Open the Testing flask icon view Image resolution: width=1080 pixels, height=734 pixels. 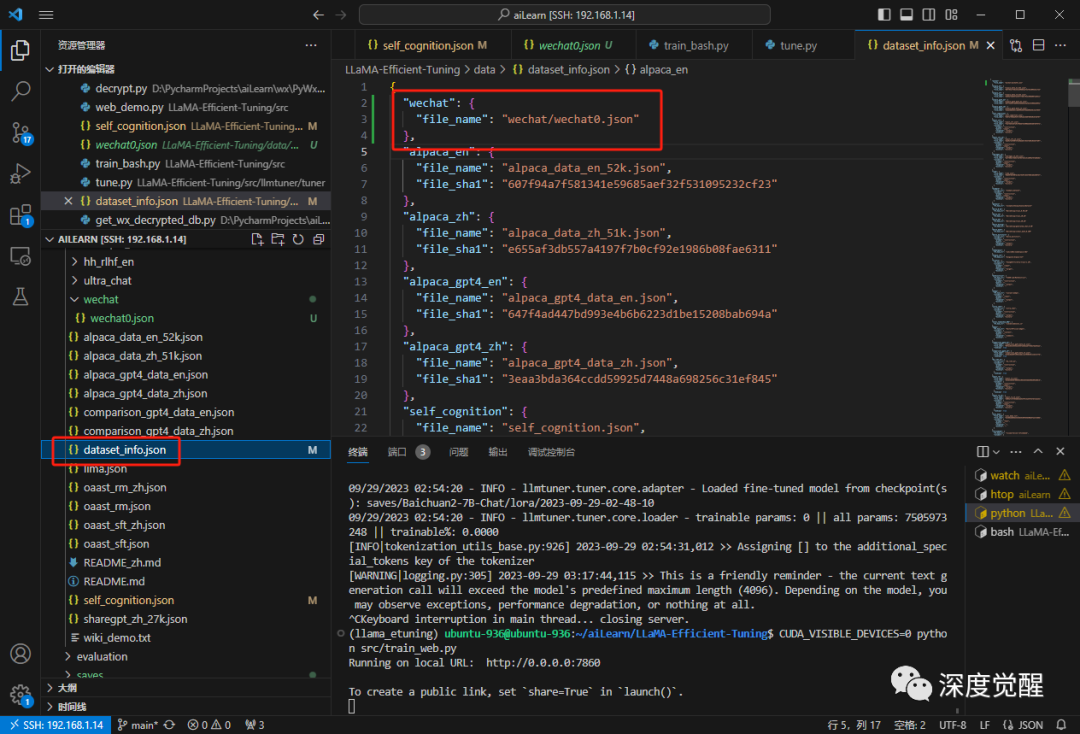pos(21,297)
